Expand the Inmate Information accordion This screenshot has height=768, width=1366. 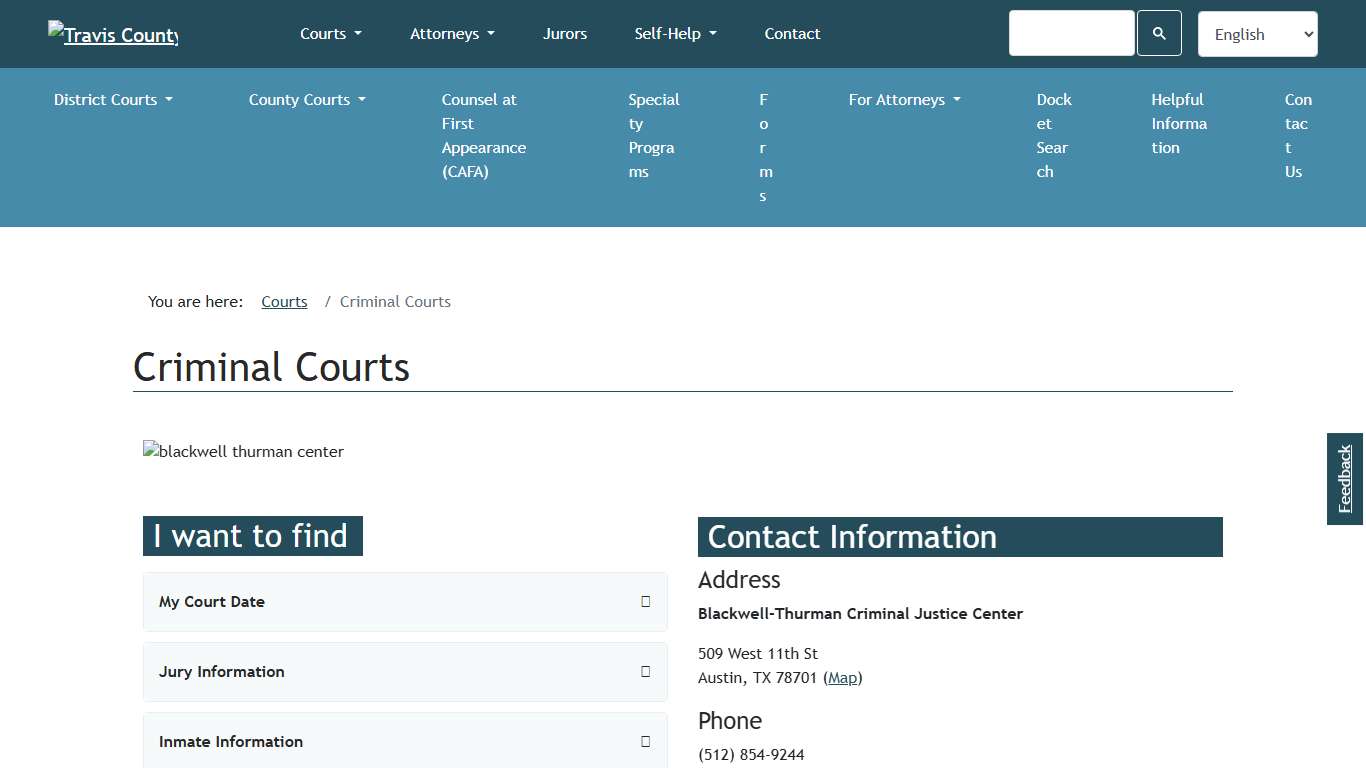click(x=405, y=741)
